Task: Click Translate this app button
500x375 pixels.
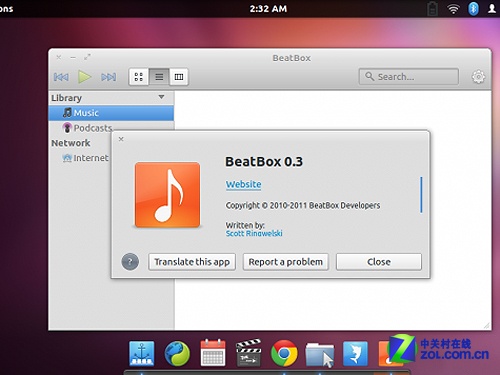Action: [192, 262]
